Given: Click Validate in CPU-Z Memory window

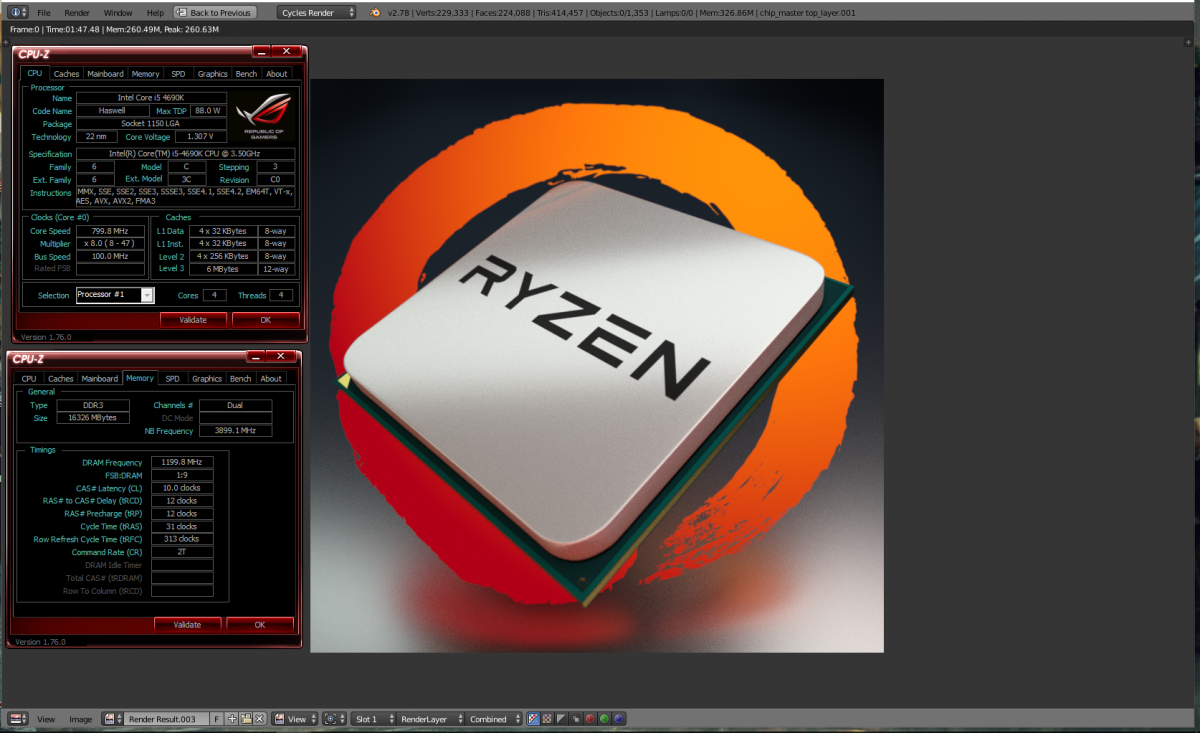Looking at the screenshot, I should coord(187,624).
